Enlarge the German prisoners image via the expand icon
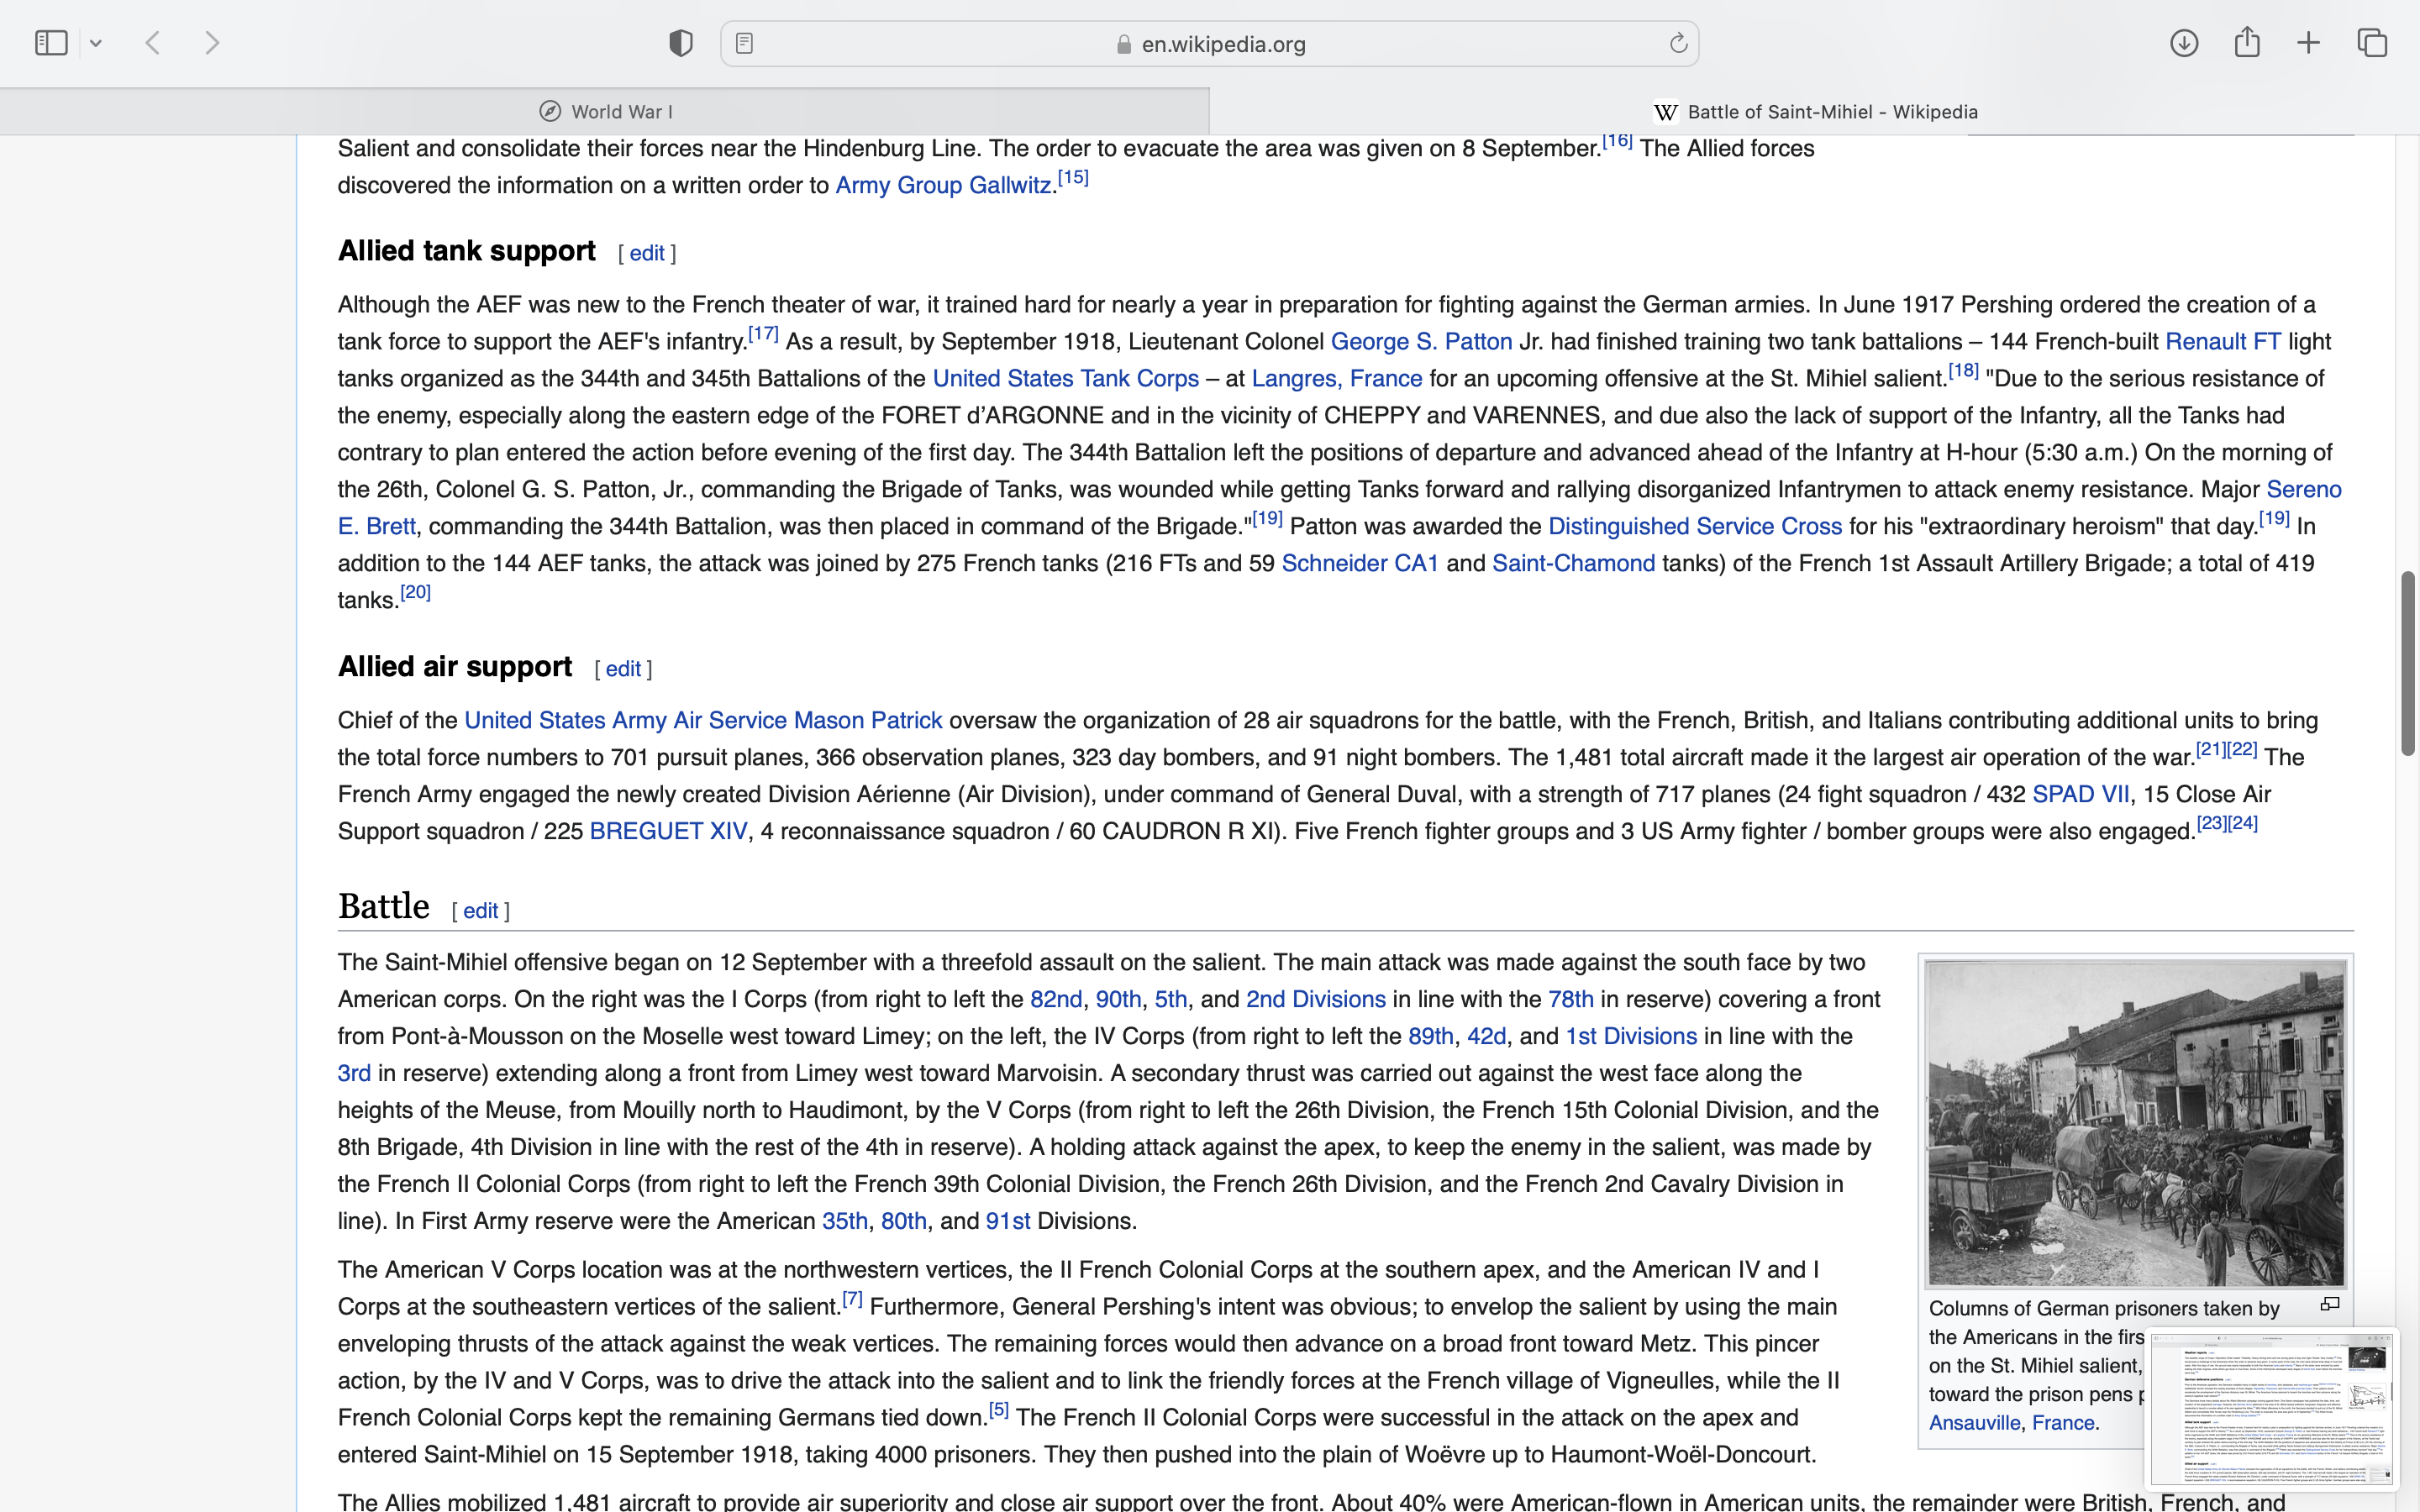2420x1512 pixels. [x=2329, y=1305]
